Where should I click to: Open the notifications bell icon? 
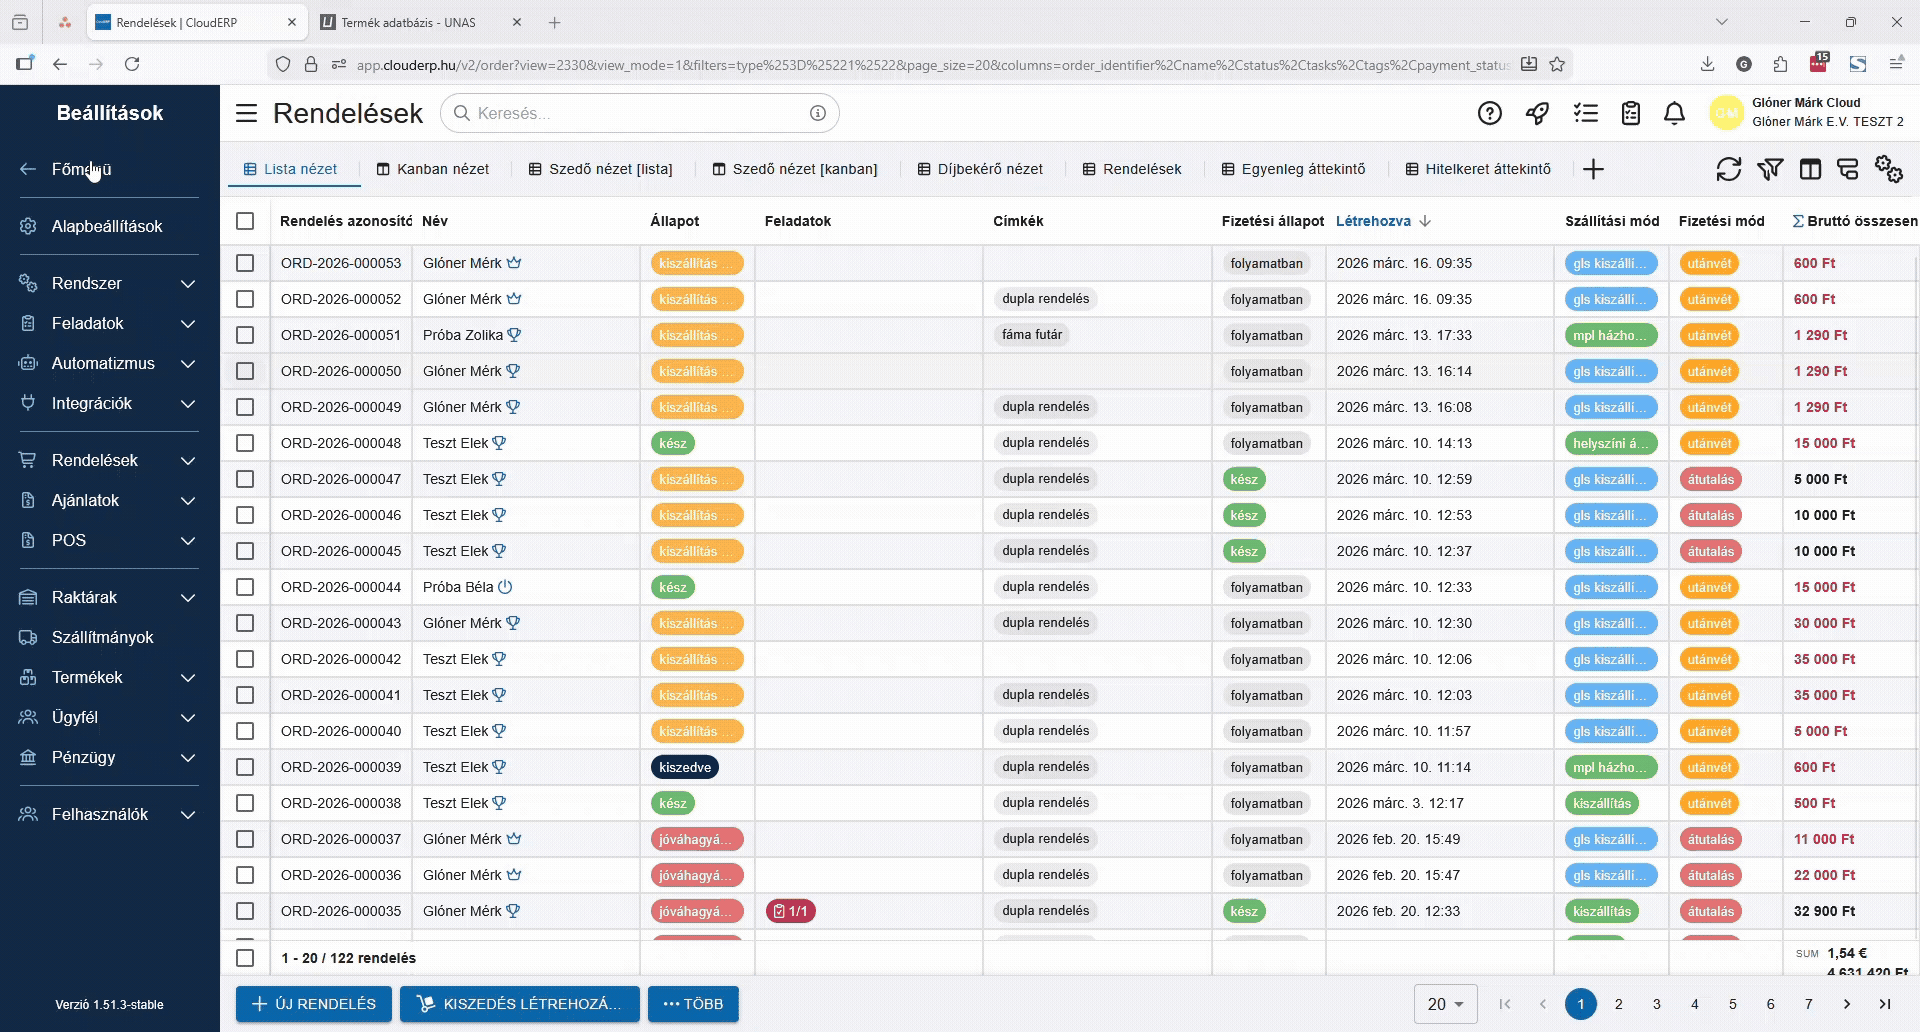pos(1673,113)
